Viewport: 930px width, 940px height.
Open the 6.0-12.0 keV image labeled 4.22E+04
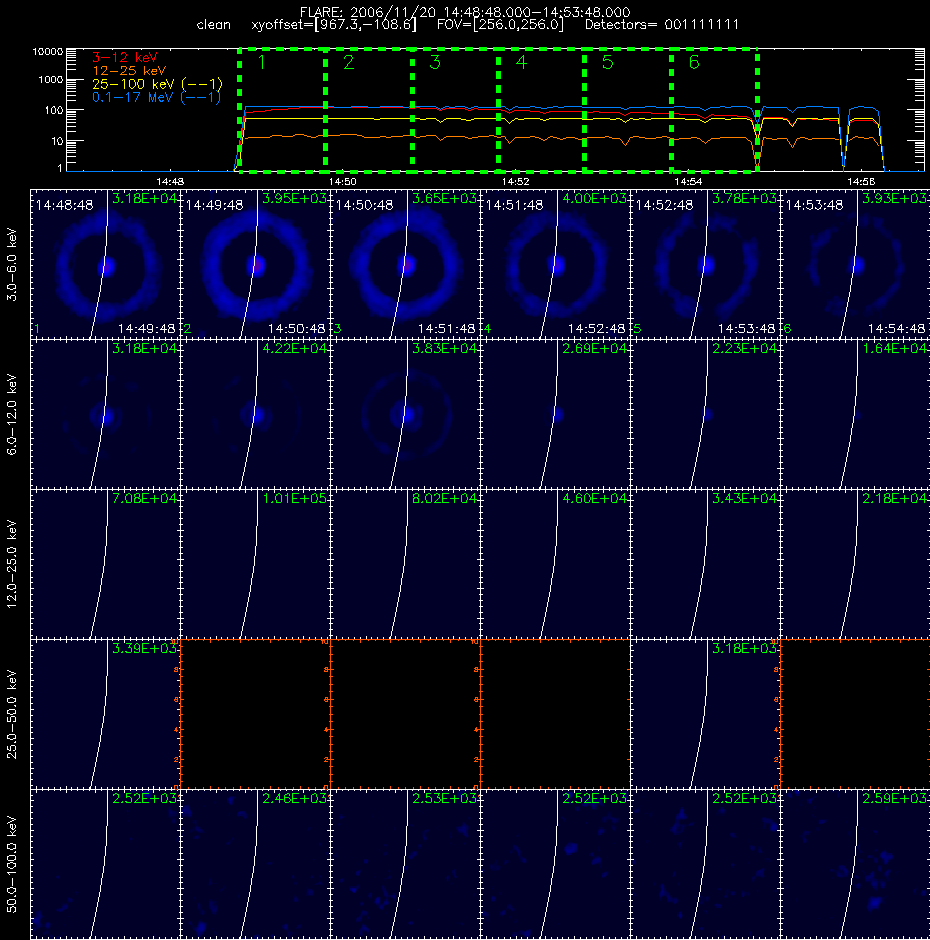[255, 414]
